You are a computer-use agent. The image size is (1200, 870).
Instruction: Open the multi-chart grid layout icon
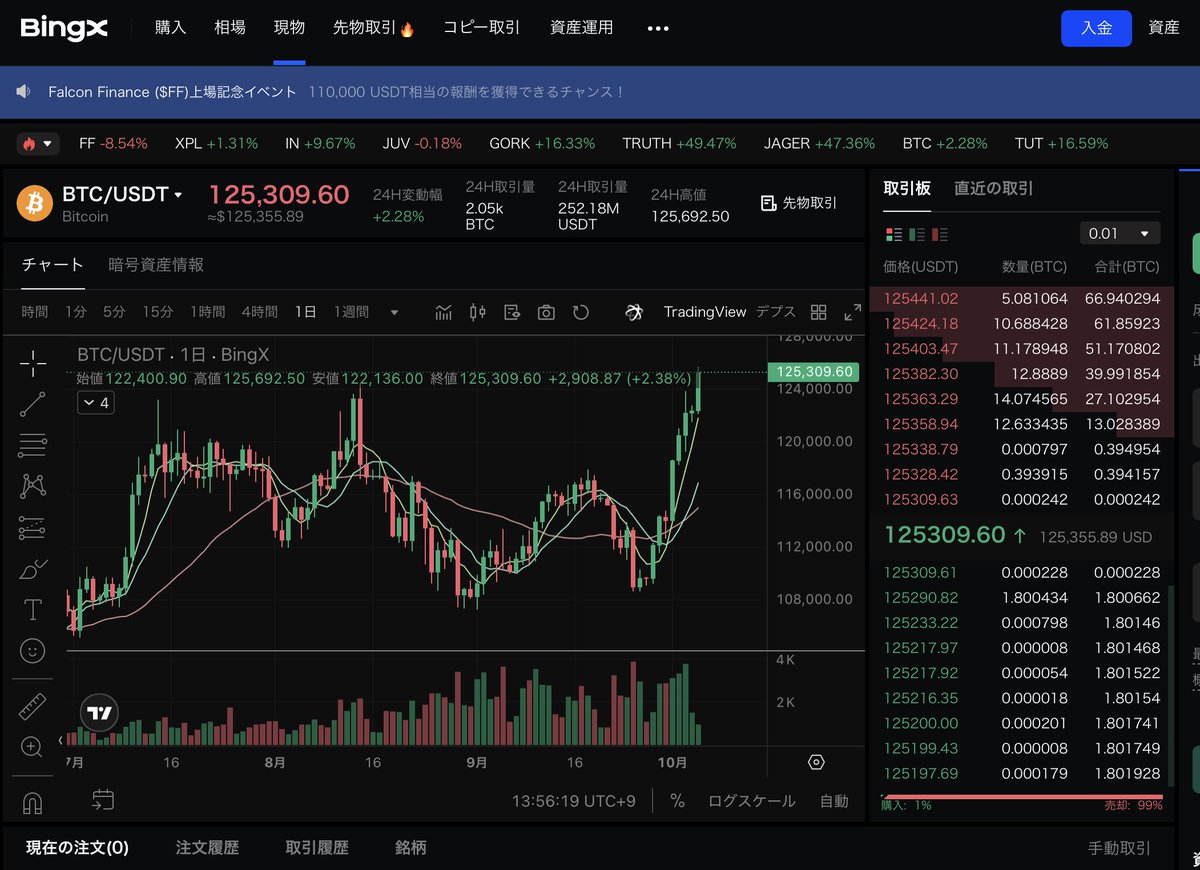click(818, 312)
